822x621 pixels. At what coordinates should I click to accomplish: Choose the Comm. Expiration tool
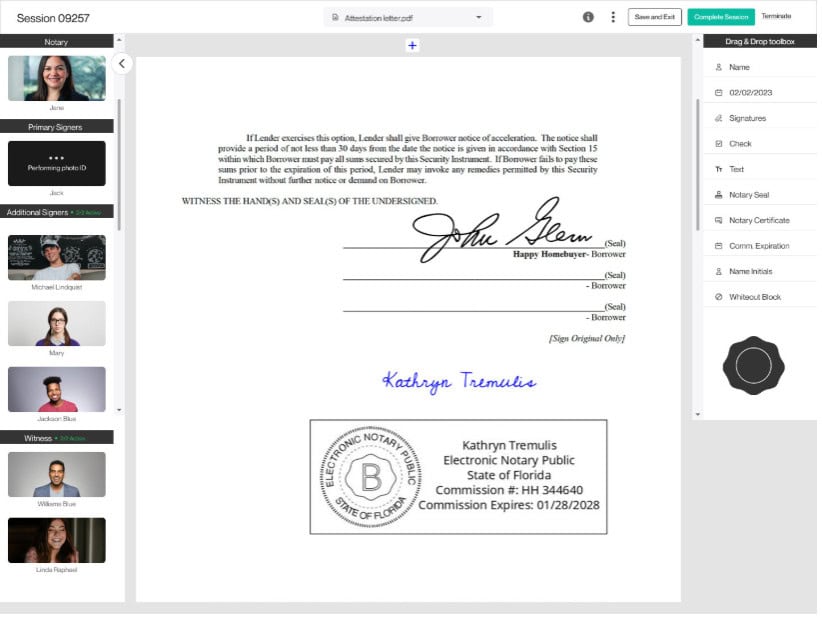(759, 246)
